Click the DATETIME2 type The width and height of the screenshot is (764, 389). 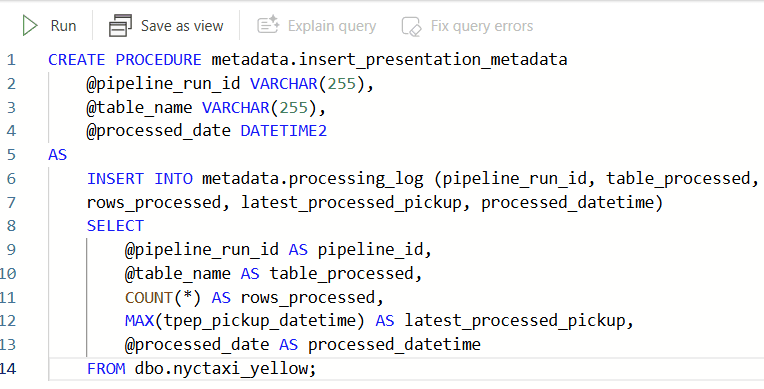284,131
